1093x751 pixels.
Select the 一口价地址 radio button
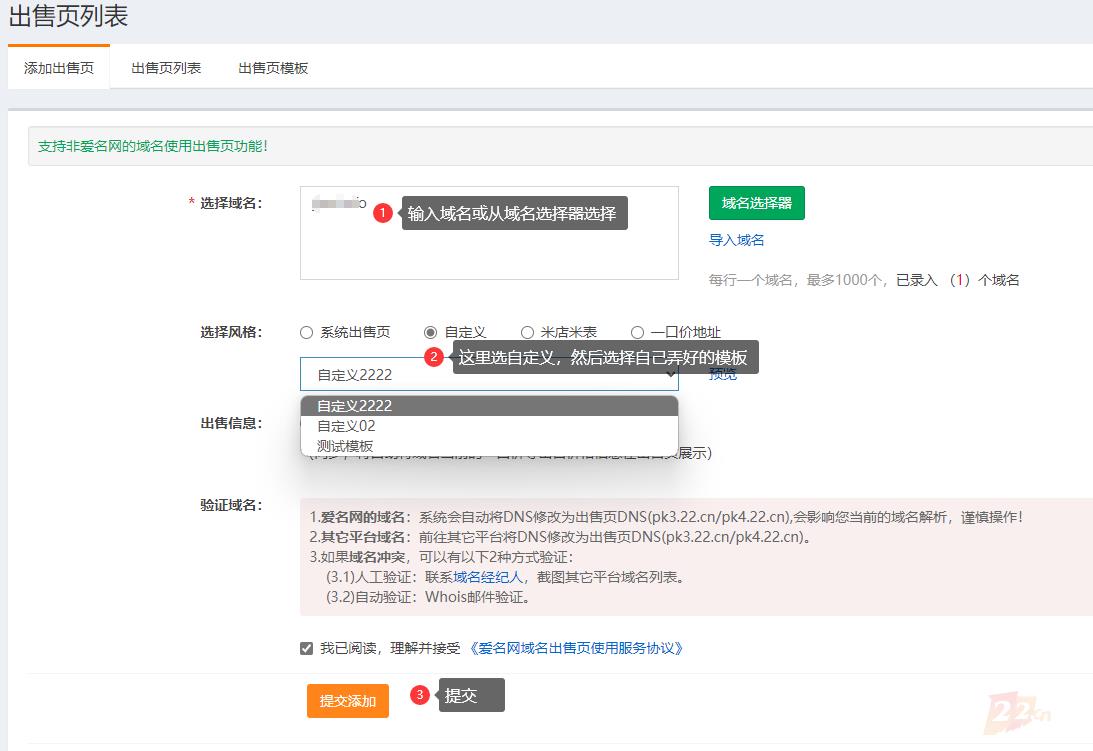coord(637,333)
